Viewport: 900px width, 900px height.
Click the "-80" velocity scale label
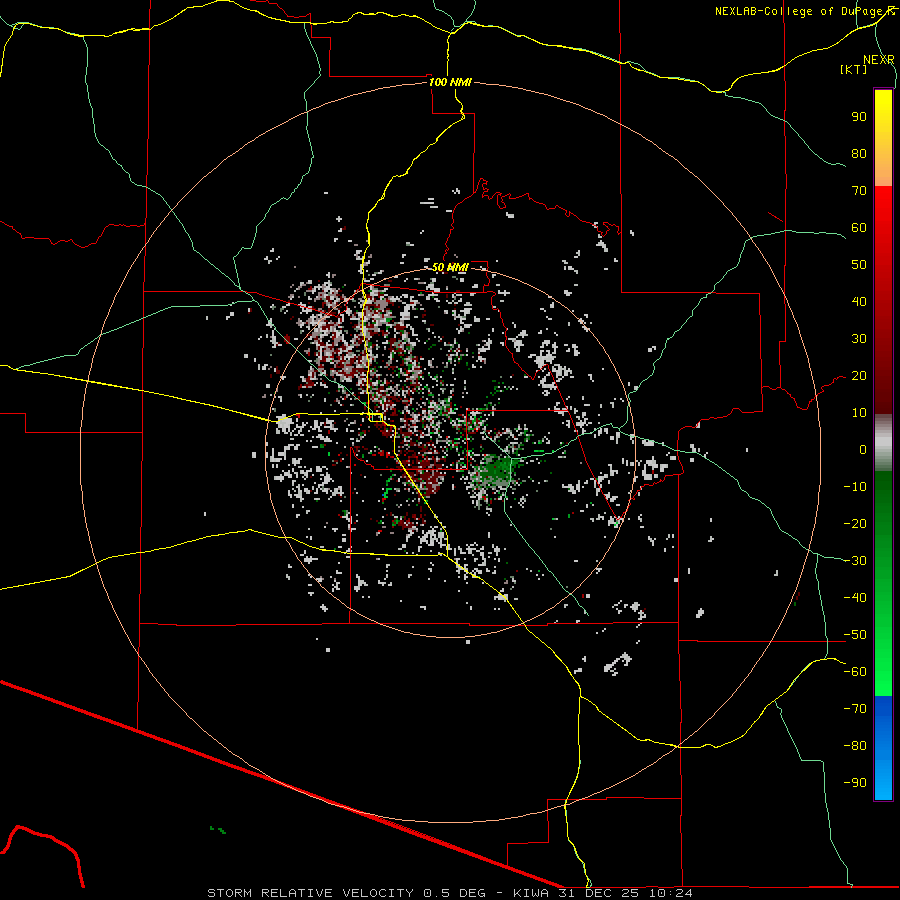click(x=855, y=746)
